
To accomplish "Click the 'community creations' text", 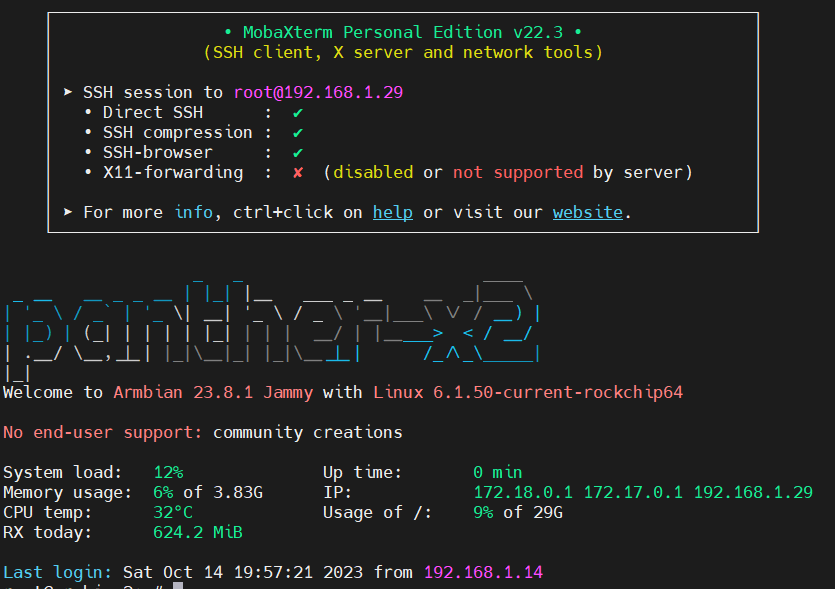I will (x=308, y=432).
